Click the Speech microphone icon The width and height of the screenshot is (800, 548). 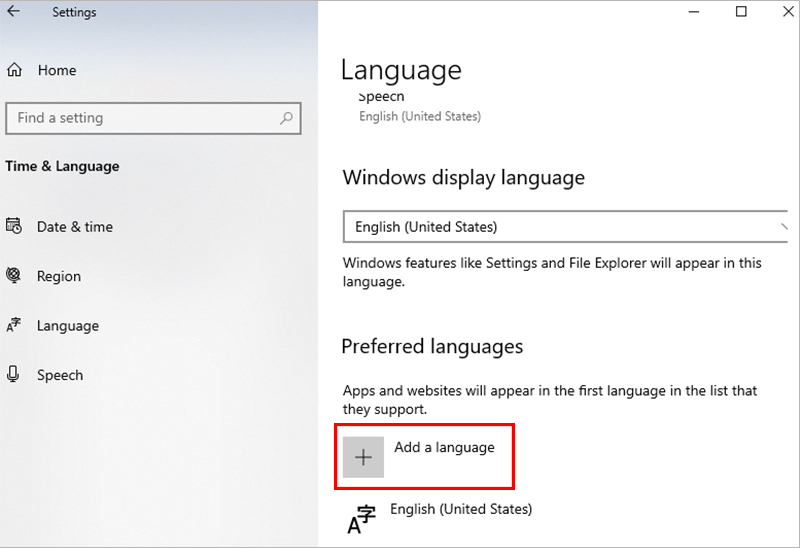click(x=13, y=374)
